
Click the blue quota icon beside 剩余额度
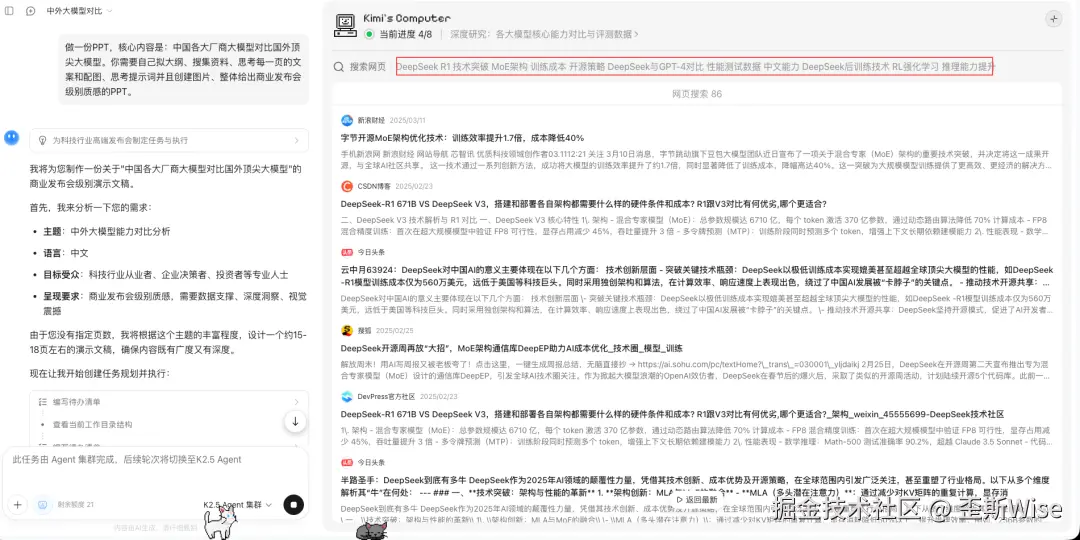[43, 504]
